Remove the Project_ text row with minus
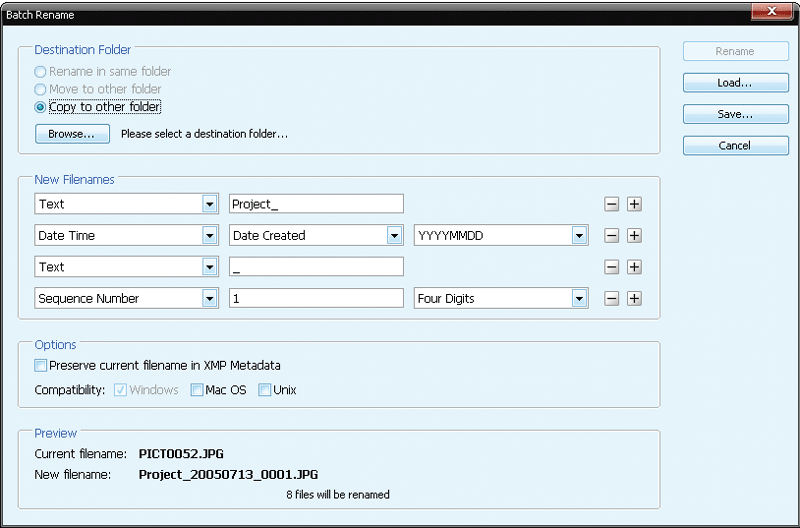This screenshot has height=528, width=800. [611, 204]
